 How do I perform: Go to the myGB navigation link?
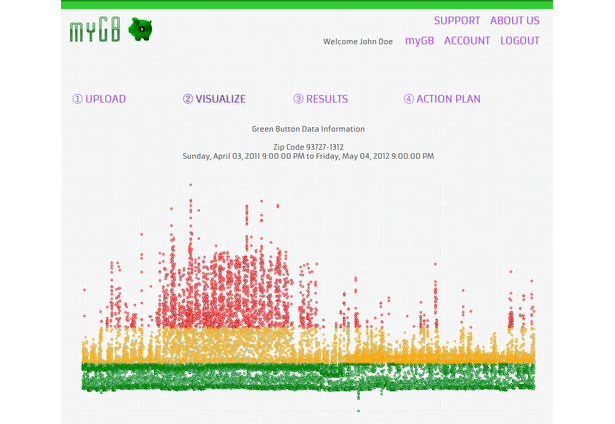[x=419, y=41]
